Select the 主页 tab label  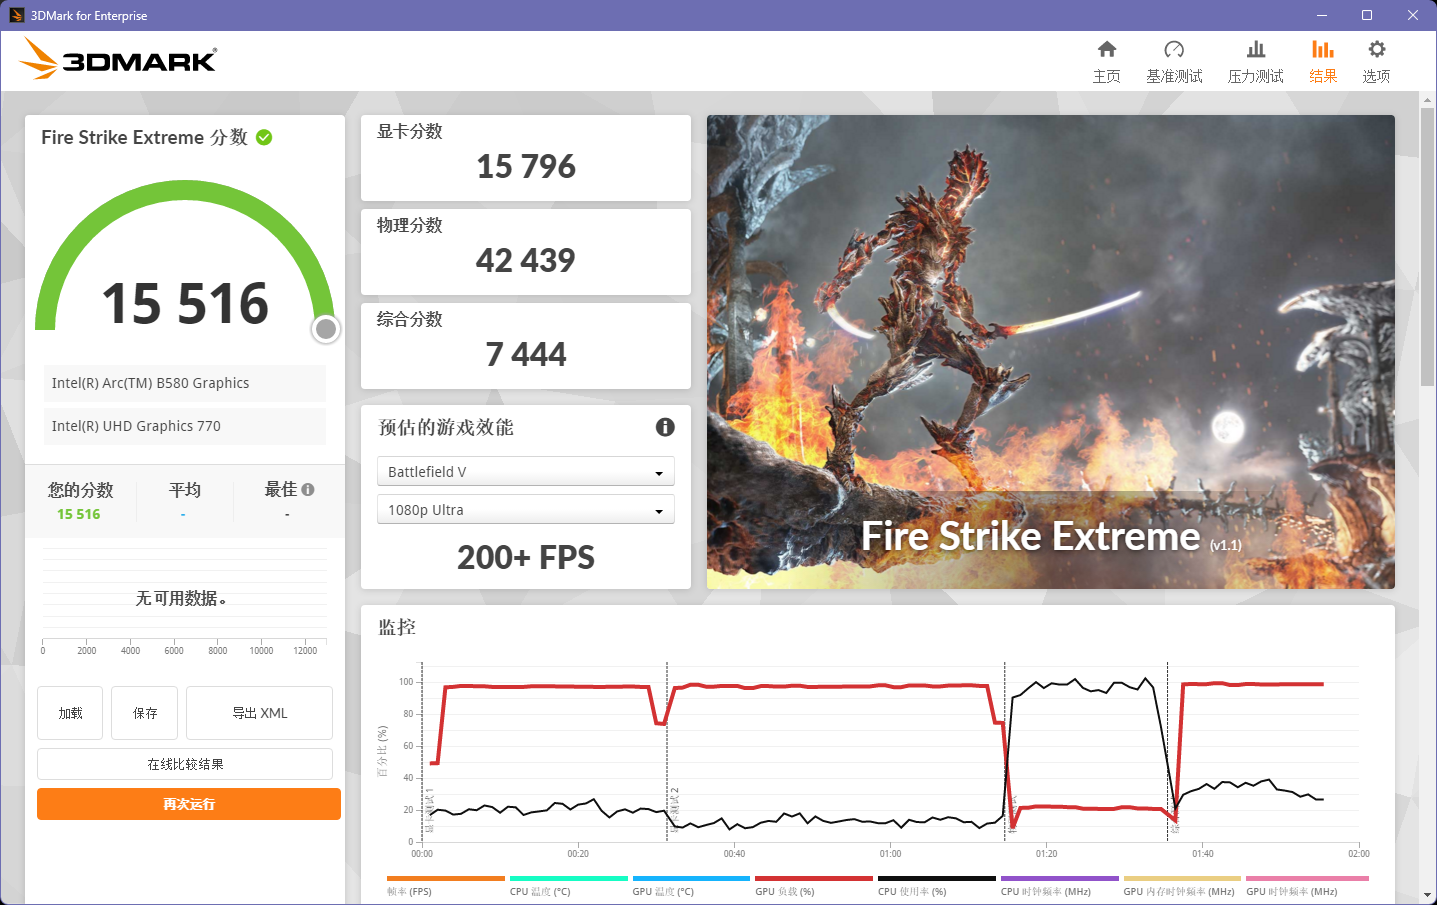[1106, 76]
